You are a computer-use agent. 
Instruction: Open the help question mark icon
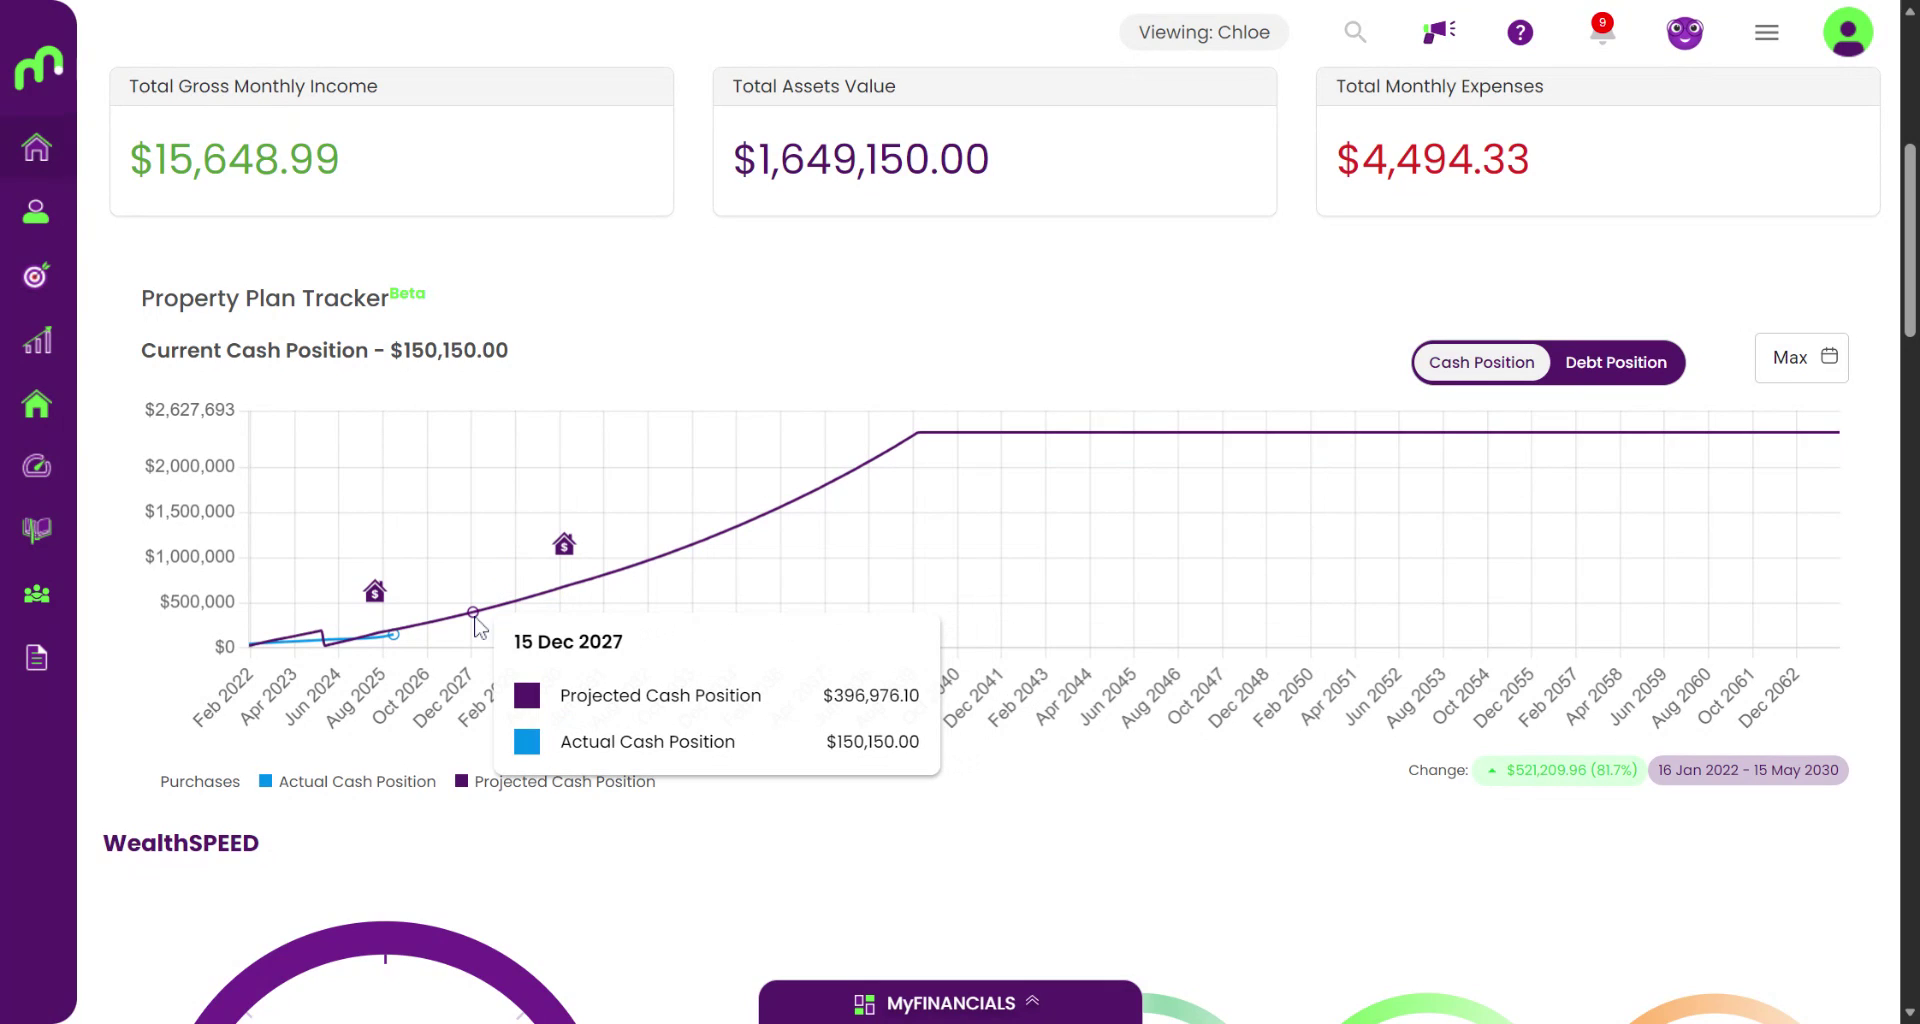pyautogui.click(x=1520, y=33)
